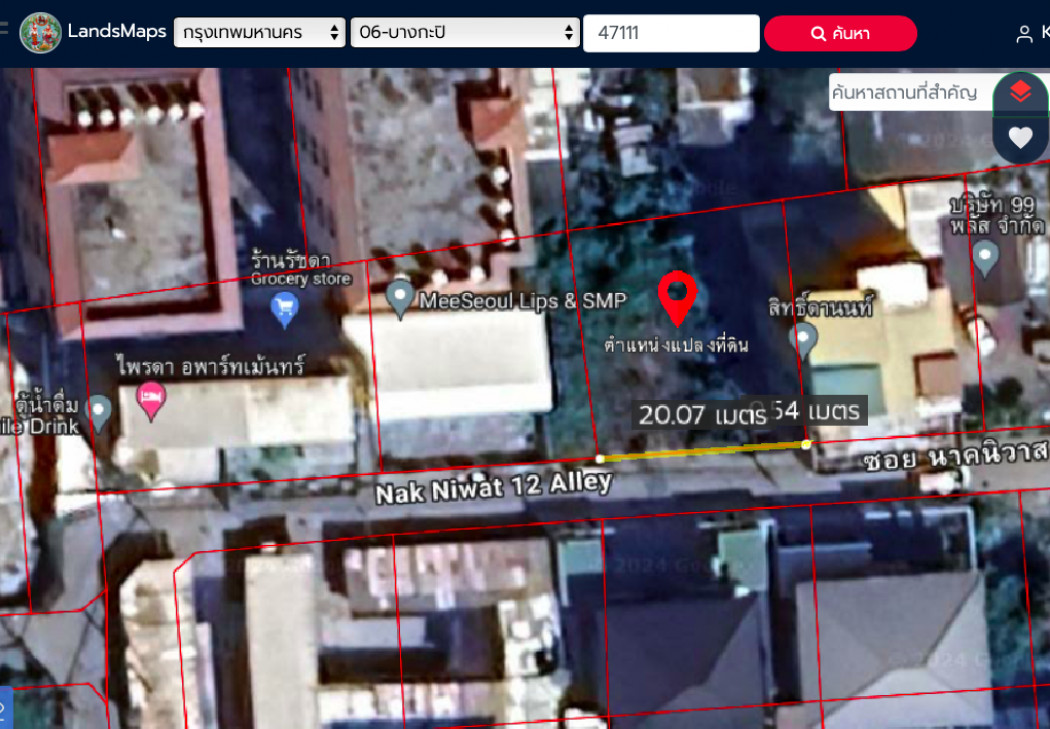
Task: Open the user account icon
Action: point(1024,34)
